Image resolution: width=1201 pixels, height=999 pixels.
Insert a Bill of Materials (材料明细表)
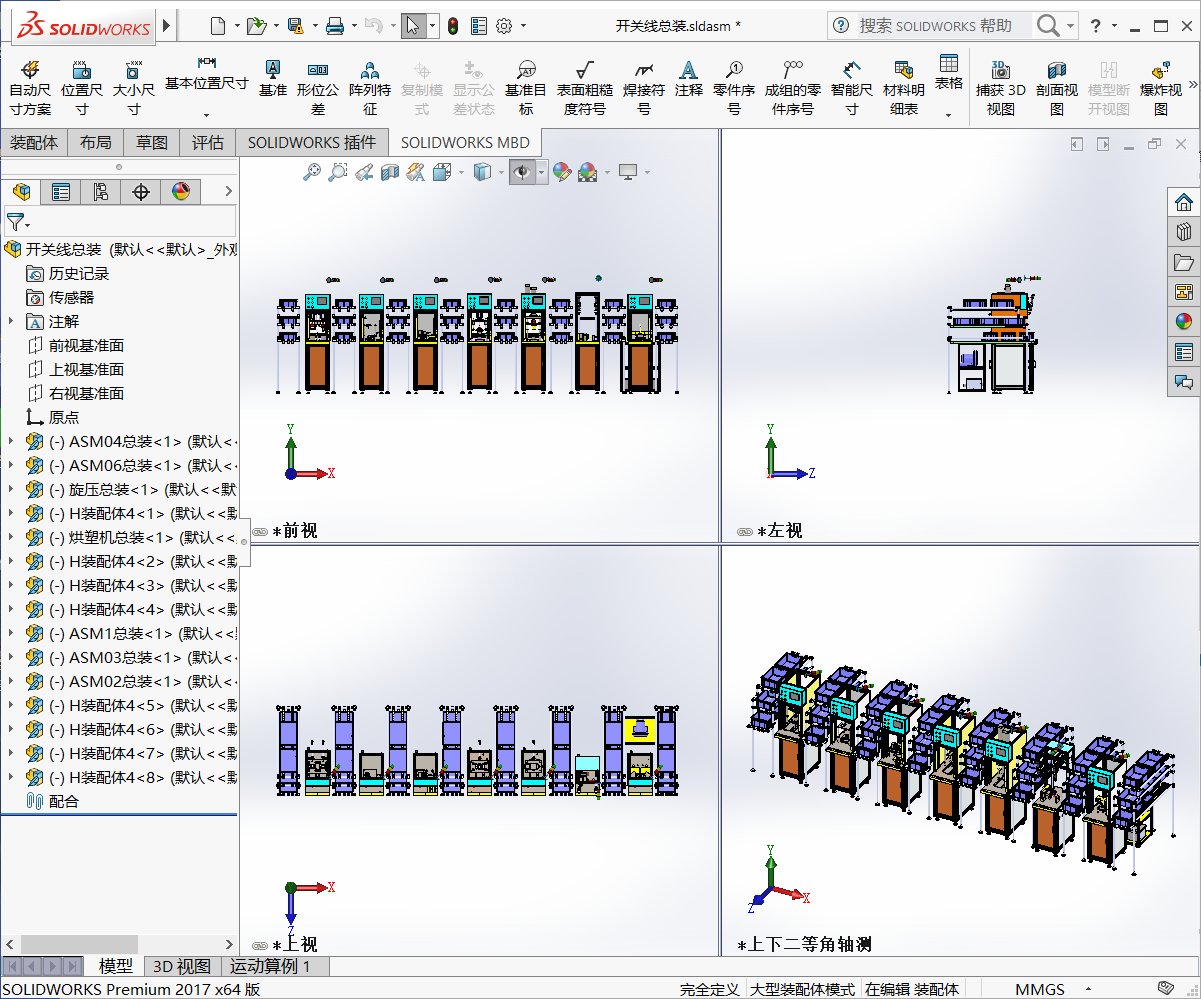(904, 87)
